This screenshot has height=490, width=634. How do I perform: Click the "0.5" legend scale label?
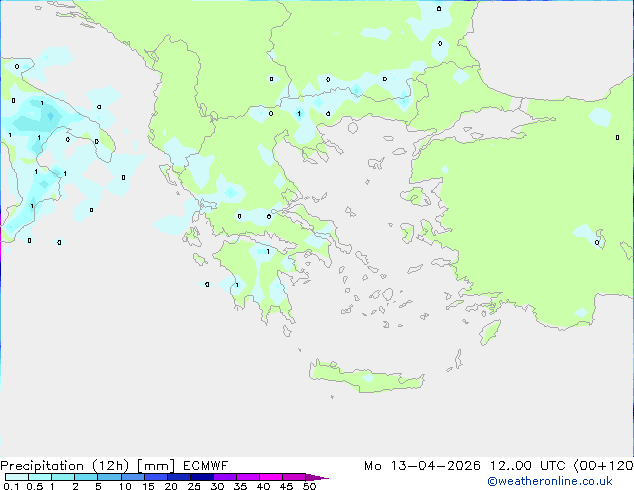(35, 486)
